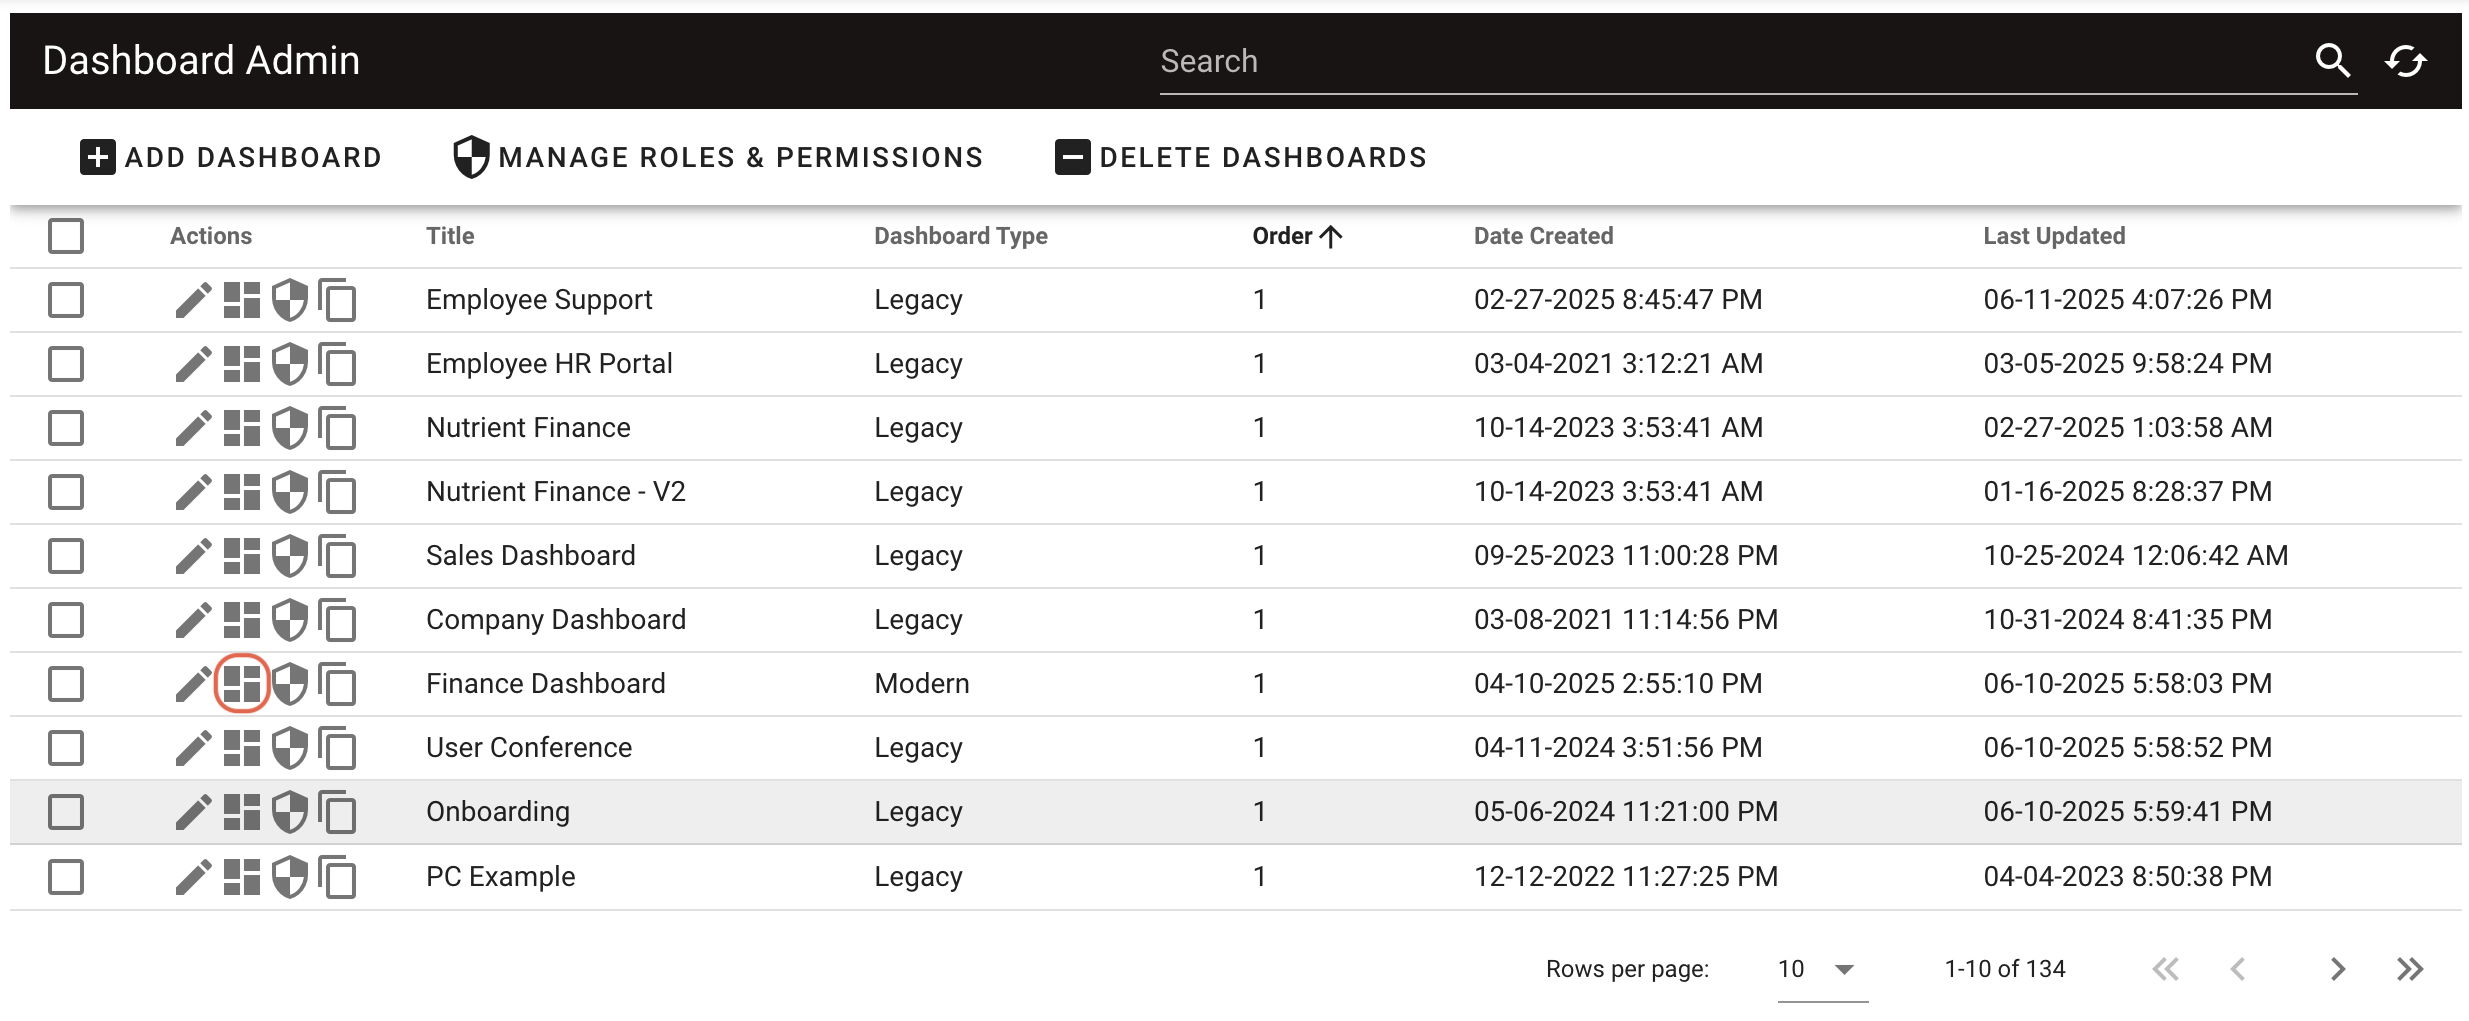2469x1021 pixels.
Task: Open layout grid for PC Example
Action: click(x=242, y=877)
